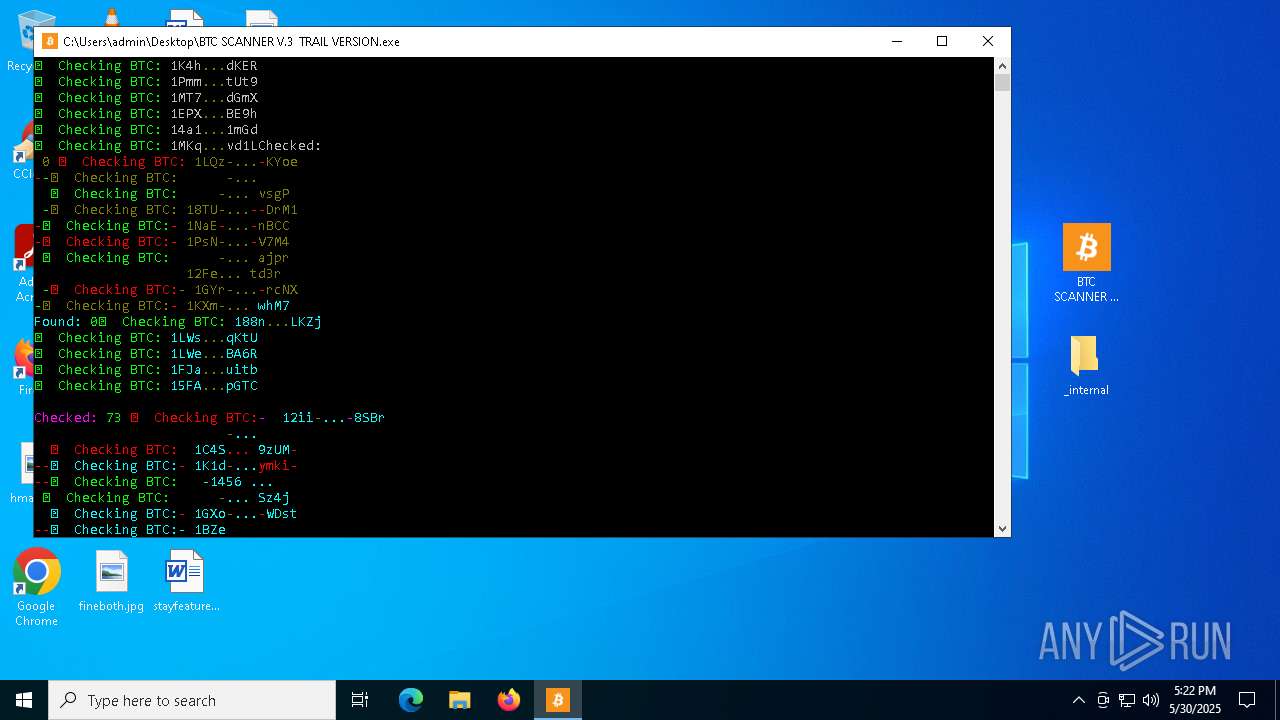This screenshot has width=1280, height=720.
Task: Click the console vertical scrollbar thumb
Action: point(1002,83)
